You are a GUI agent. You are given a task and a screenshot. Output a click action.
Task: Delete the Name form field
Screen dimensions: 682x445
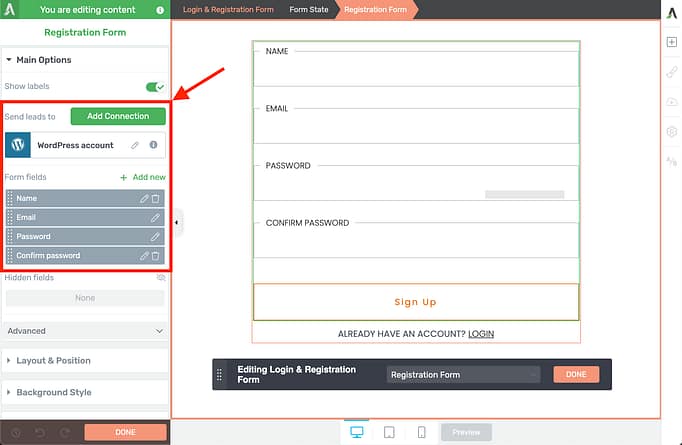(156, 199)
